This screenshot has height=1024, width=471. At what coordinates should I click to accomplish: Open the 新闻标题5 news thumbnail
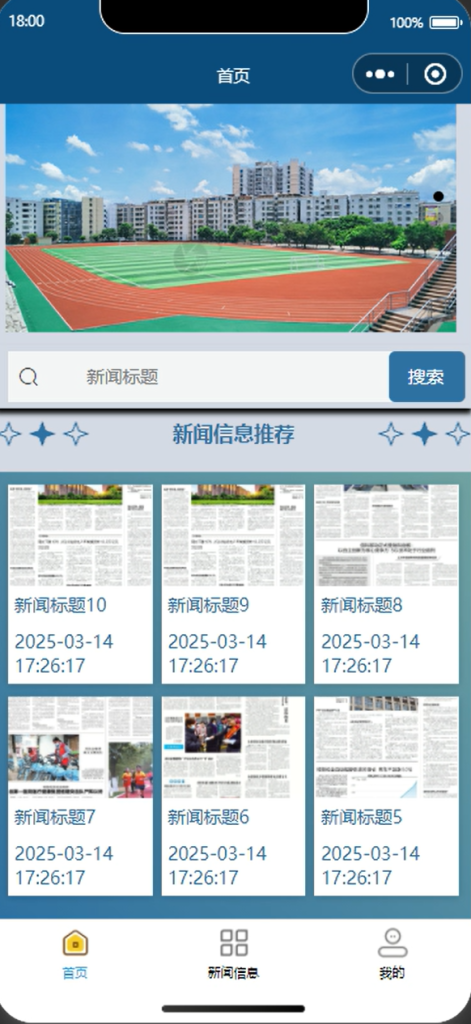386,748
